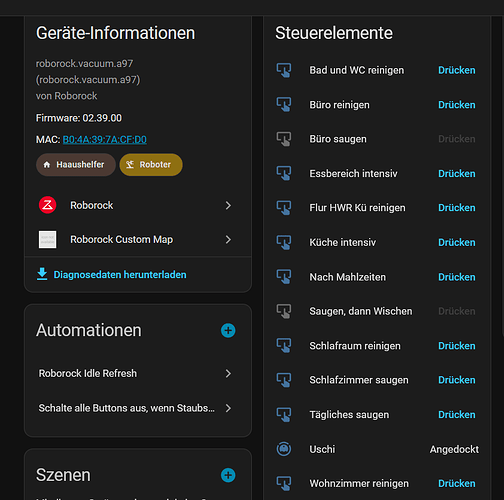
Task: Expand the Roborock Custom Map chevron
Action: 228,239
